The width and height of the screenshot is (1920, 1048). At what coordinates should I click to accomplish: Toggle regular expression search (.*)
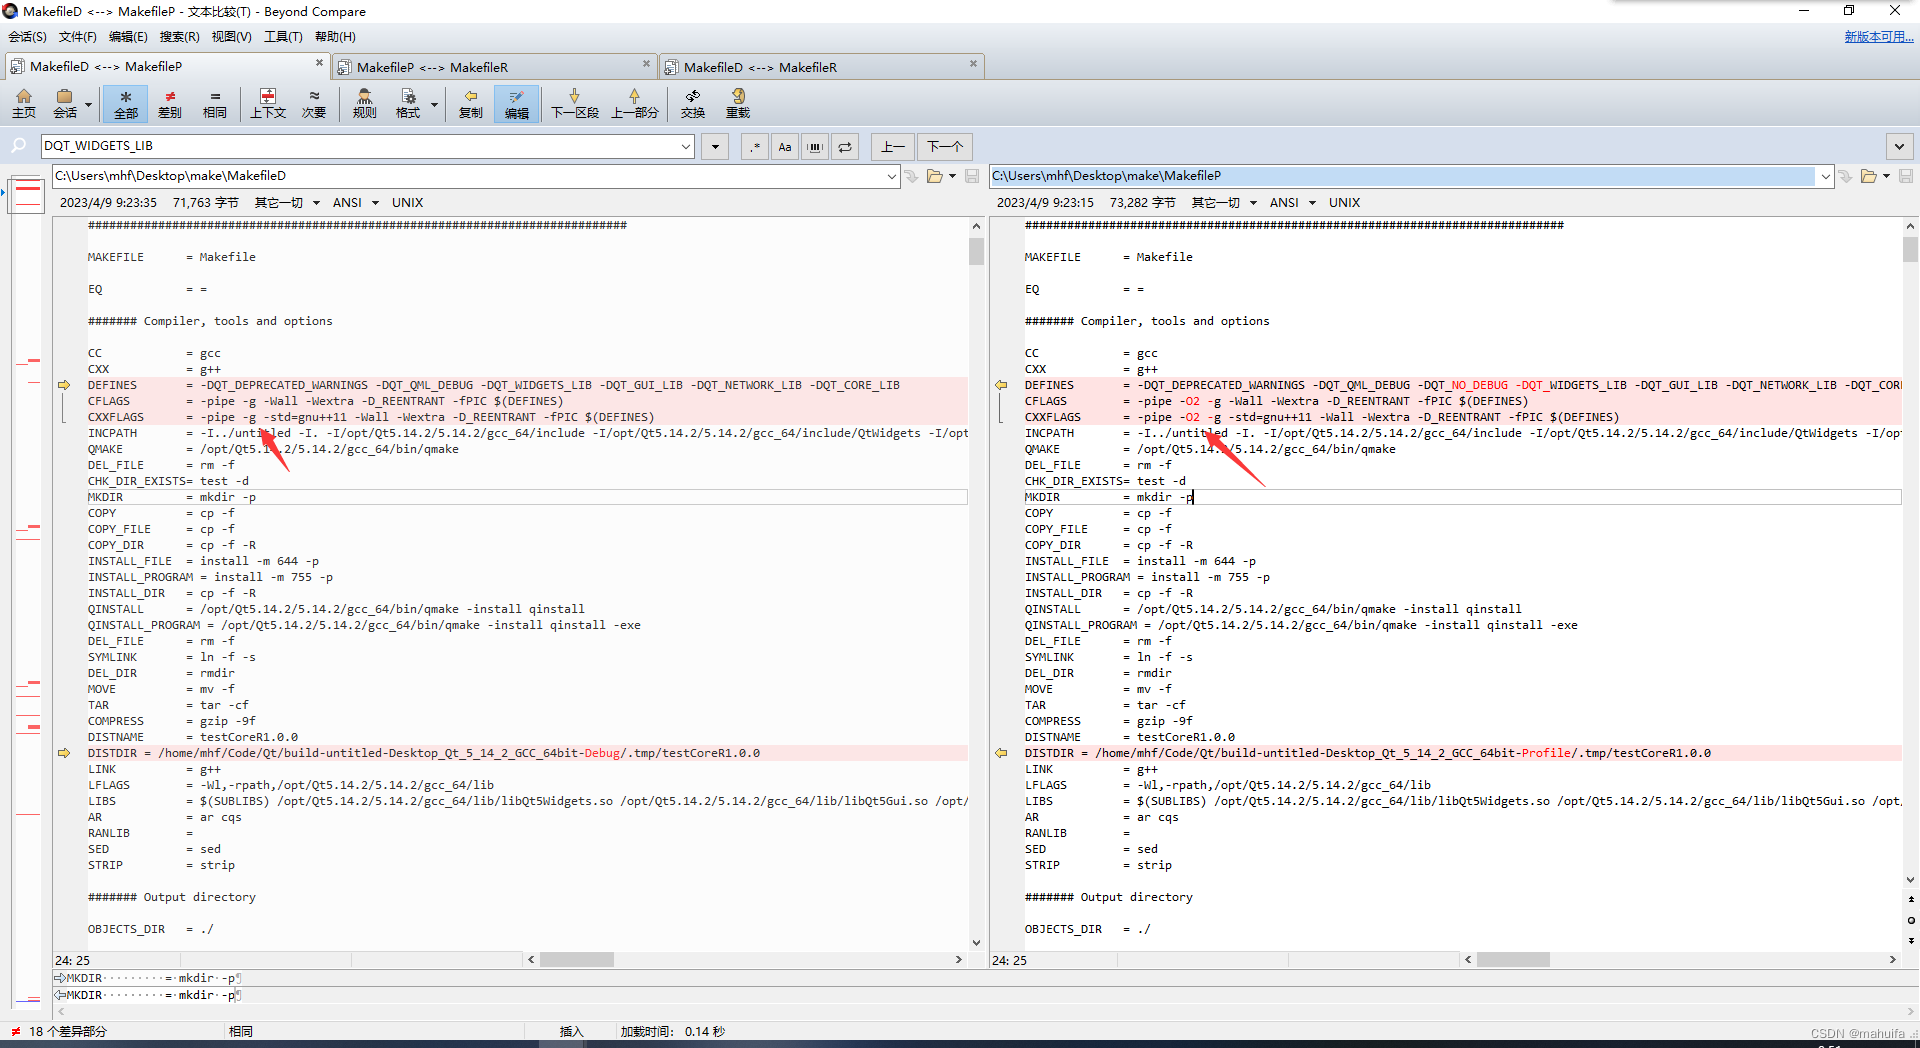point(755,147)
